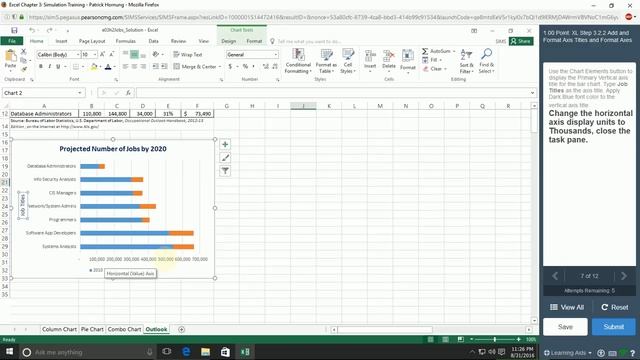Image resolution: width=640 pixels, height=360 pixels.
Task: Click Increase Decimal icon
Action: [x=266, y=67]
